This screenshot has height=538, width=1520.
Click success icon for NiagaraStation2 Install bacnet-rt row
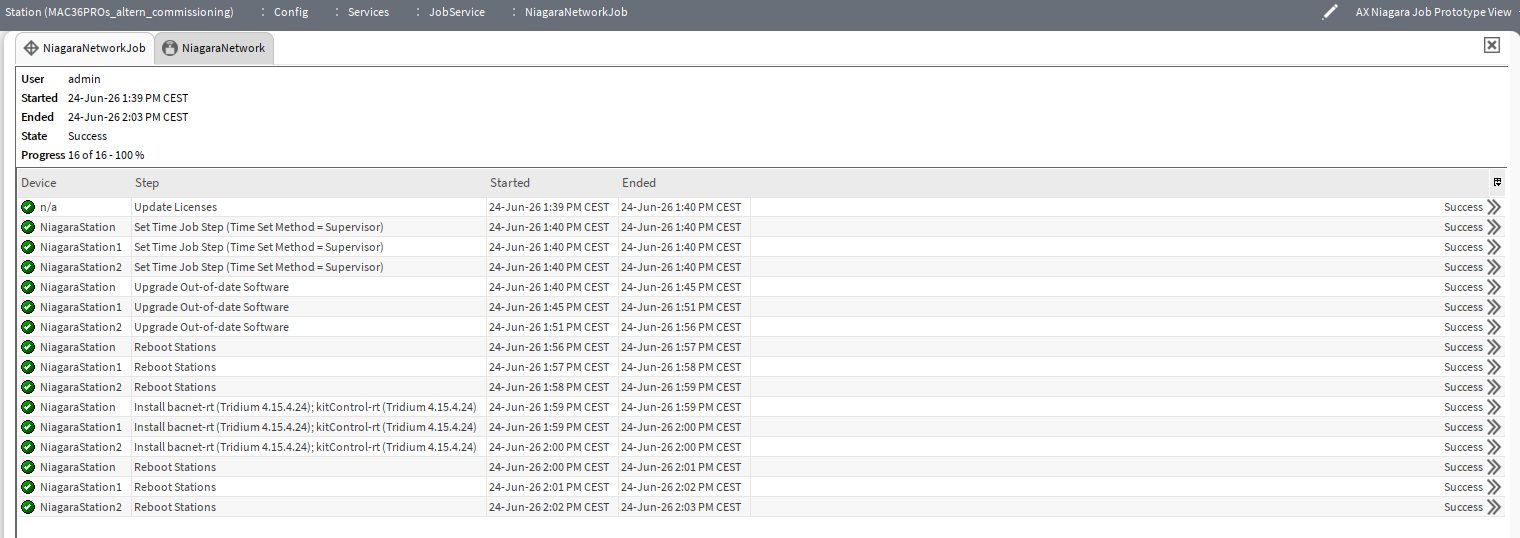(x=28, y=447)
